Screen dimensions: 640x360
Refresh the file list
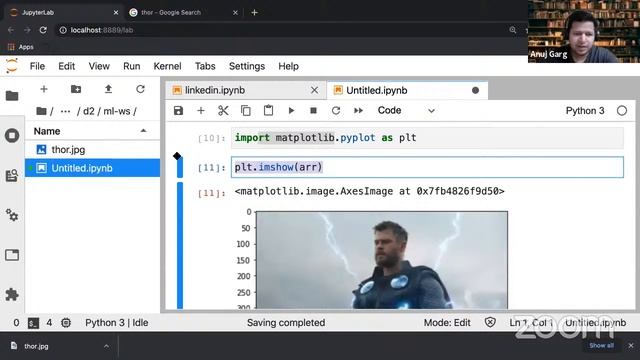(140, 89)
